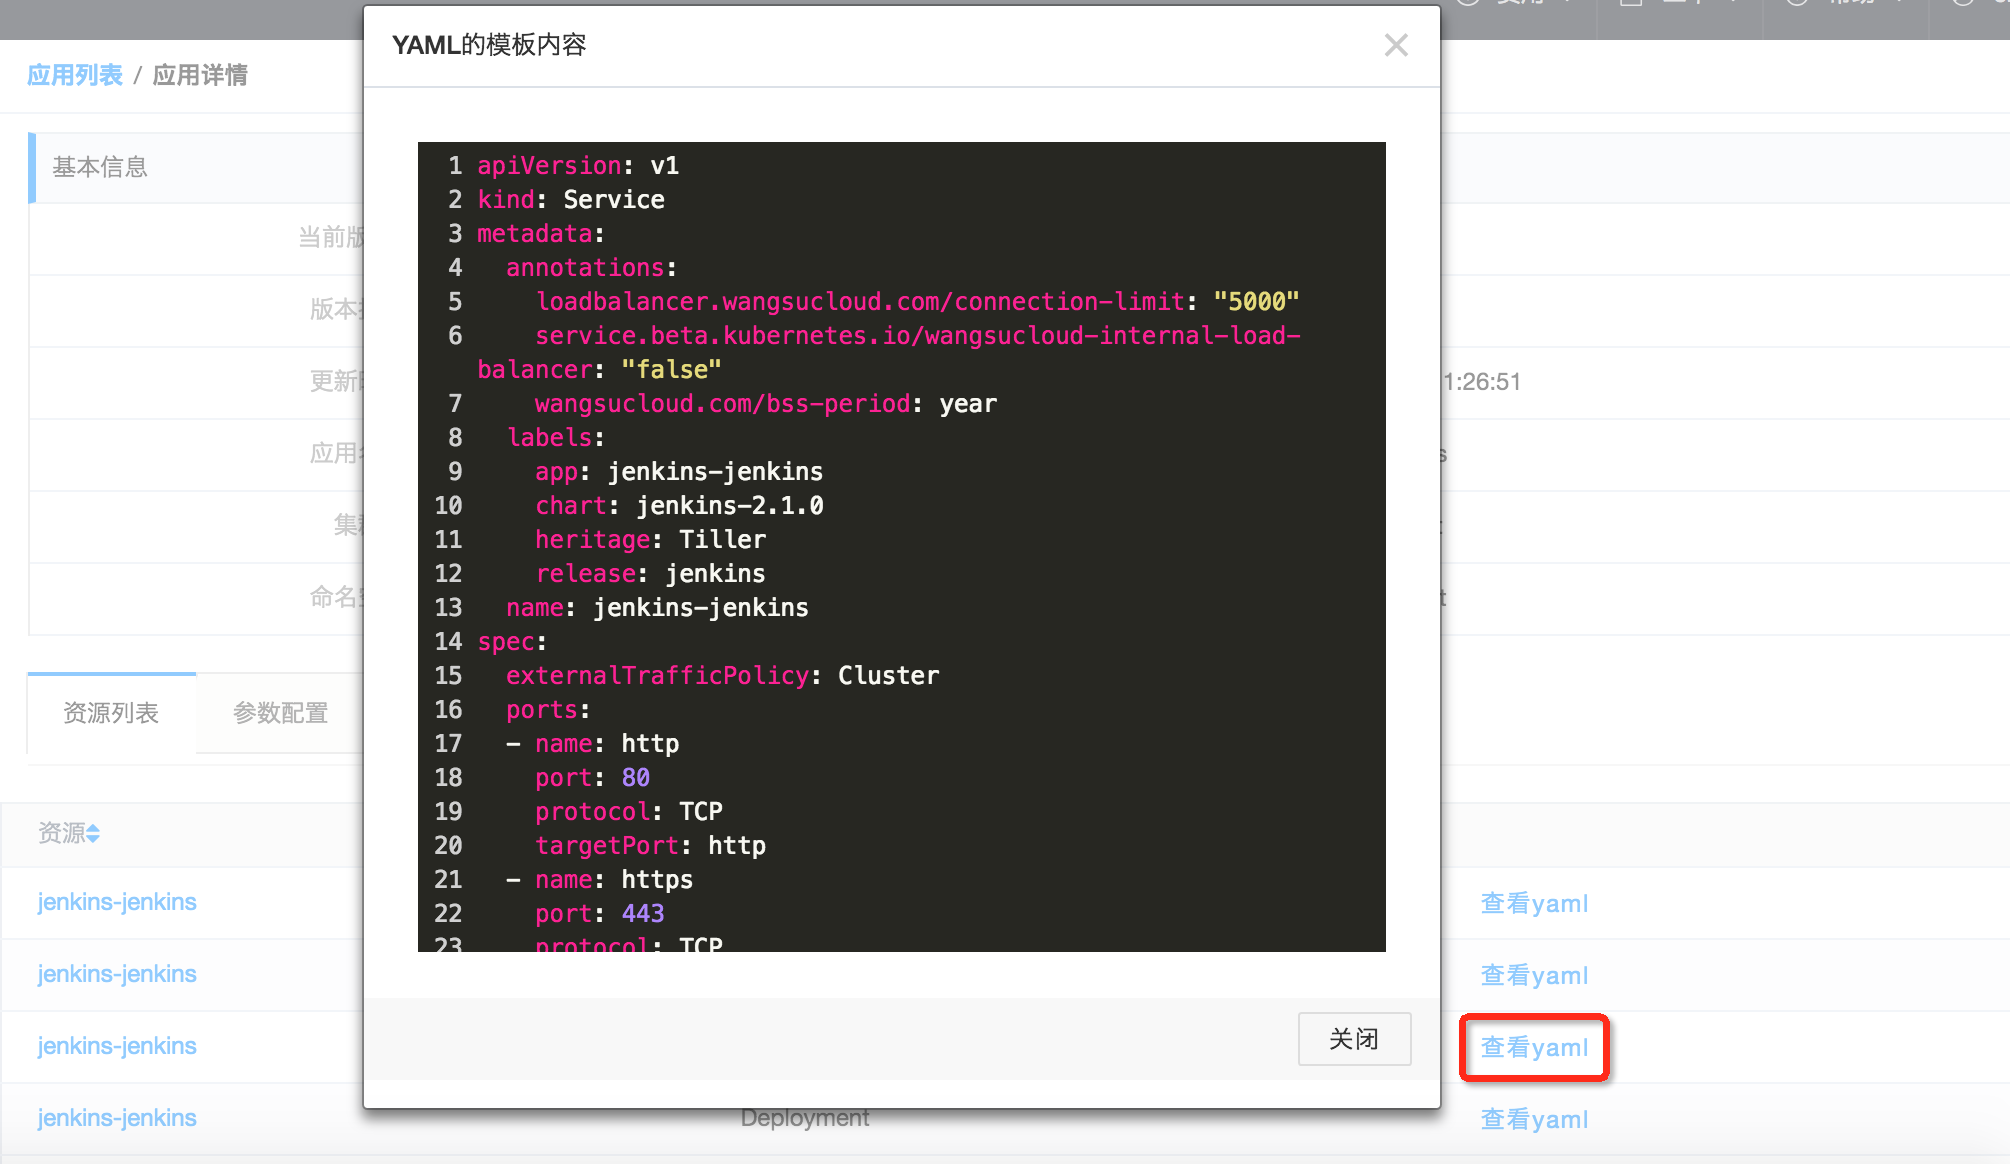Switch to the 参数配置 tab
2010x1164 pixels.
pyautogui.click(x=280, y=713)
